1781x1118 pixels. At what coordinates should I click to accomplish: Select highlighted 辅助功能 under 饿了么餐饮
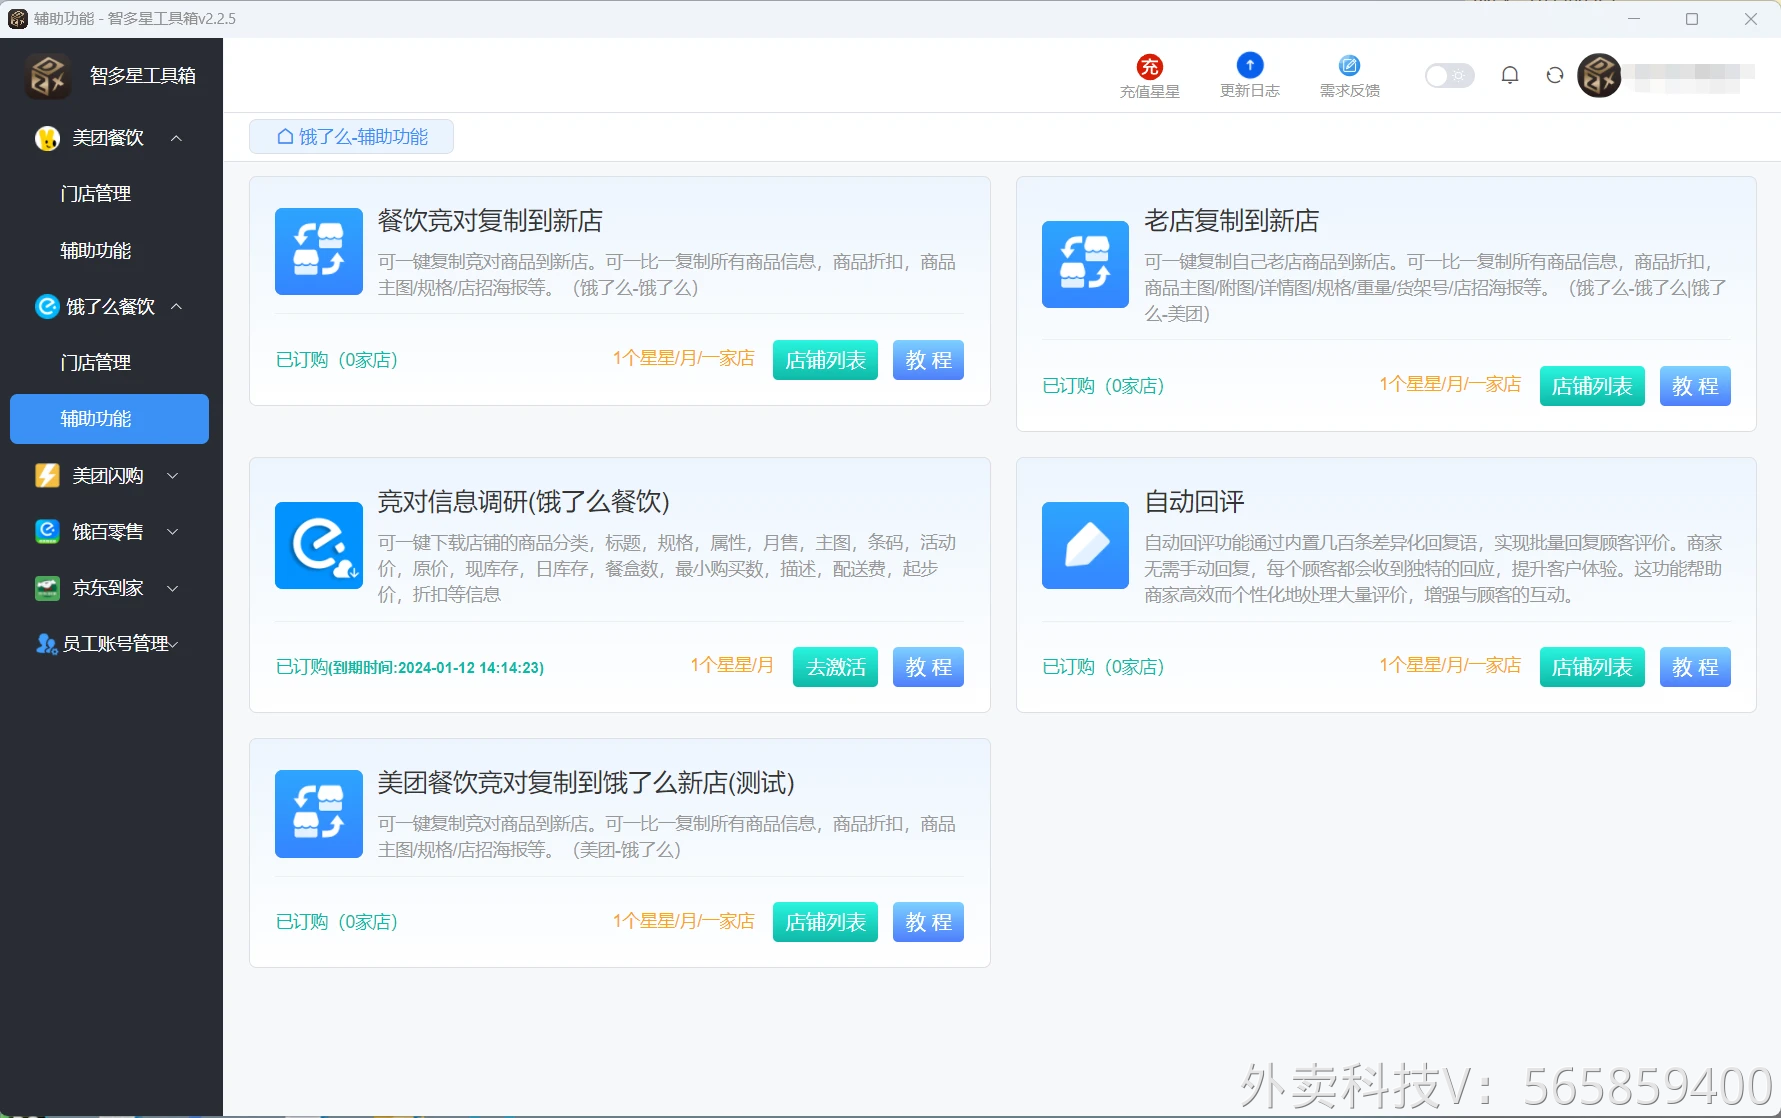(x=109, y=419)
